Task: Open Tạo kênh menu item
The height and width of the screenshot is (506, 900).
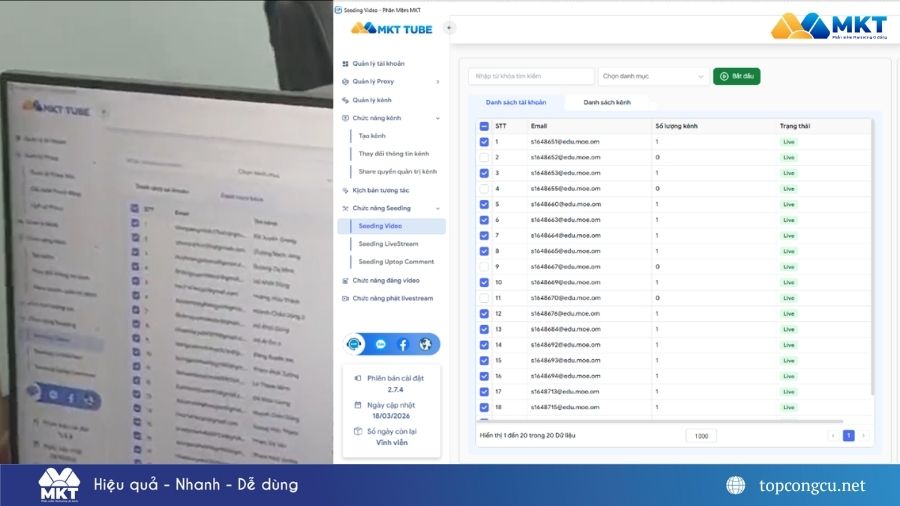Action: tap(372, 136)
